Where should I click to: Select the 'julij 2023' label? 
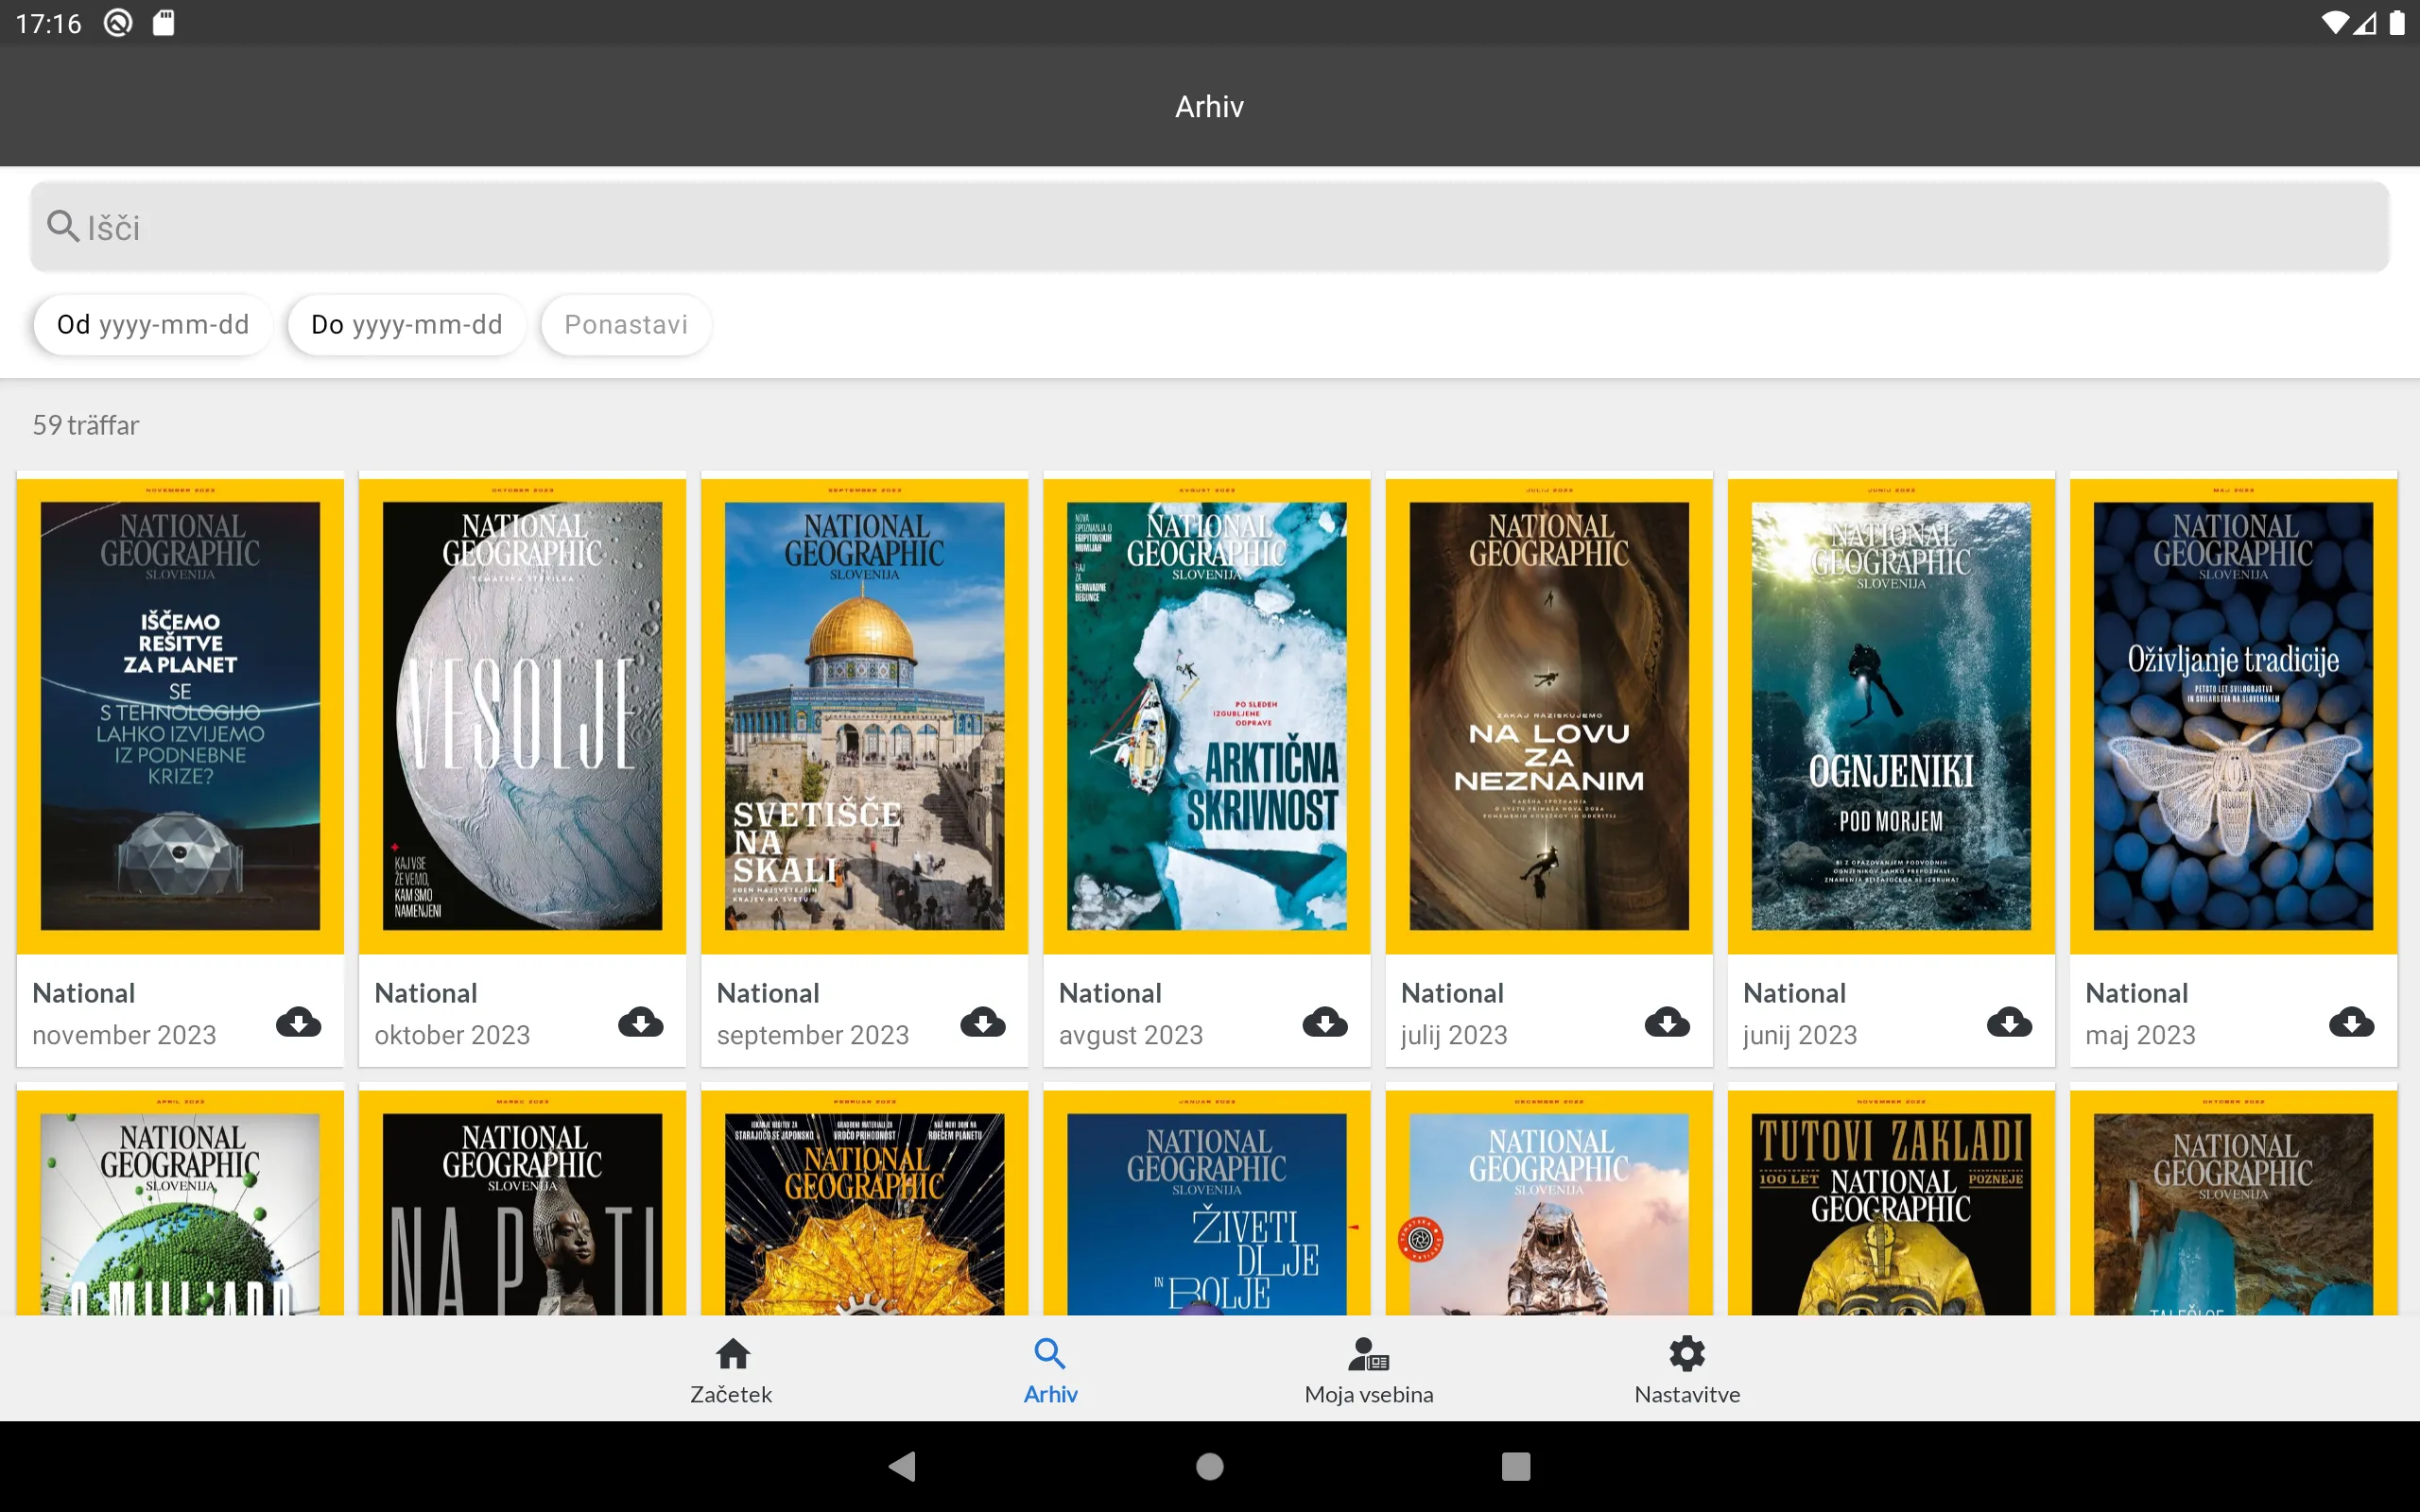tap(1454, 1035)
